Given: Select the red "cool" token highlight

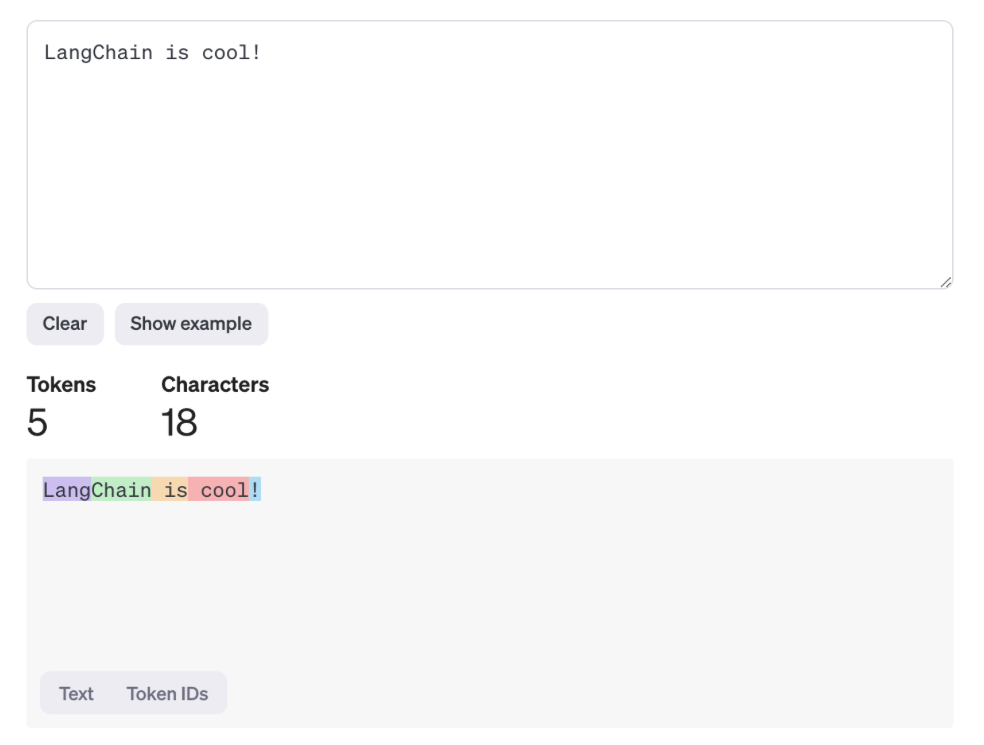Looking at the screenshot, I should pyautogui.click(x=219, y=490).
